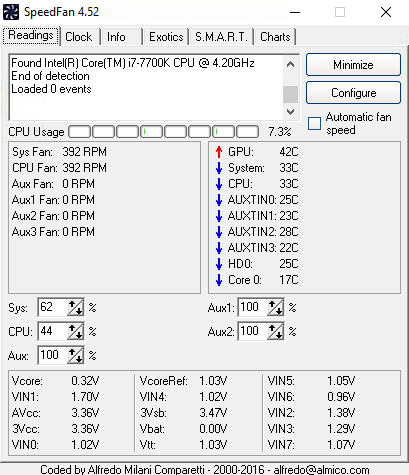The height and width of the screenshot is (475, 409).
Task: Switch to the Clock tab
Action: point(79,37)
